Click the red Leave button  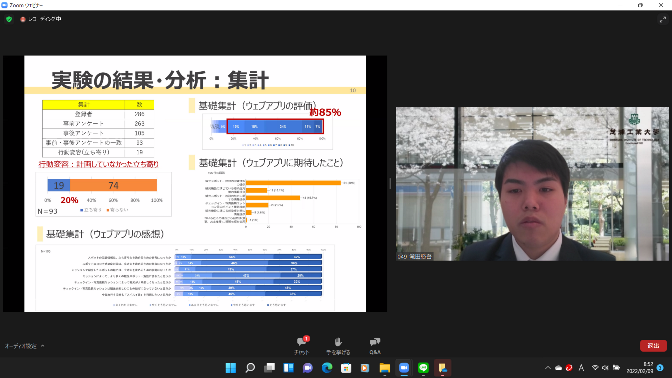click(653, 345)
